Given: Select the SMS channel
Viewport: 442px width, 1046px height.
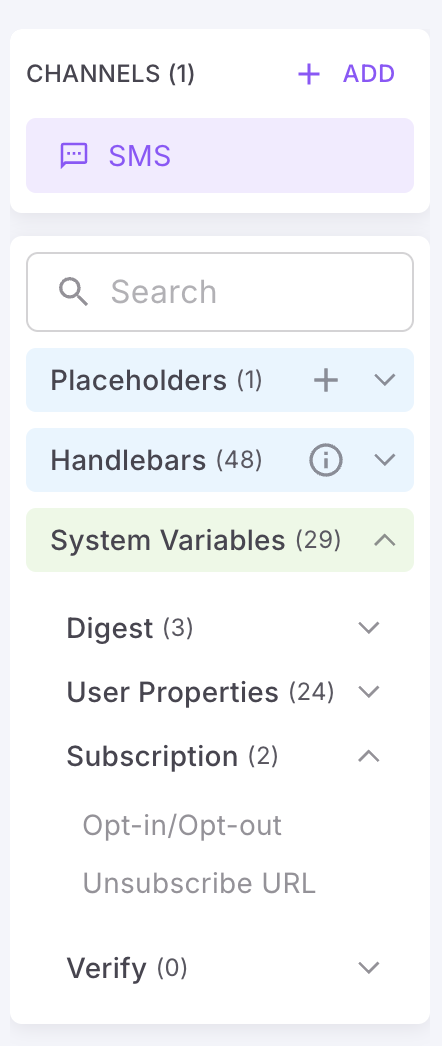Looking at the screenshot, I should point(220,155).
